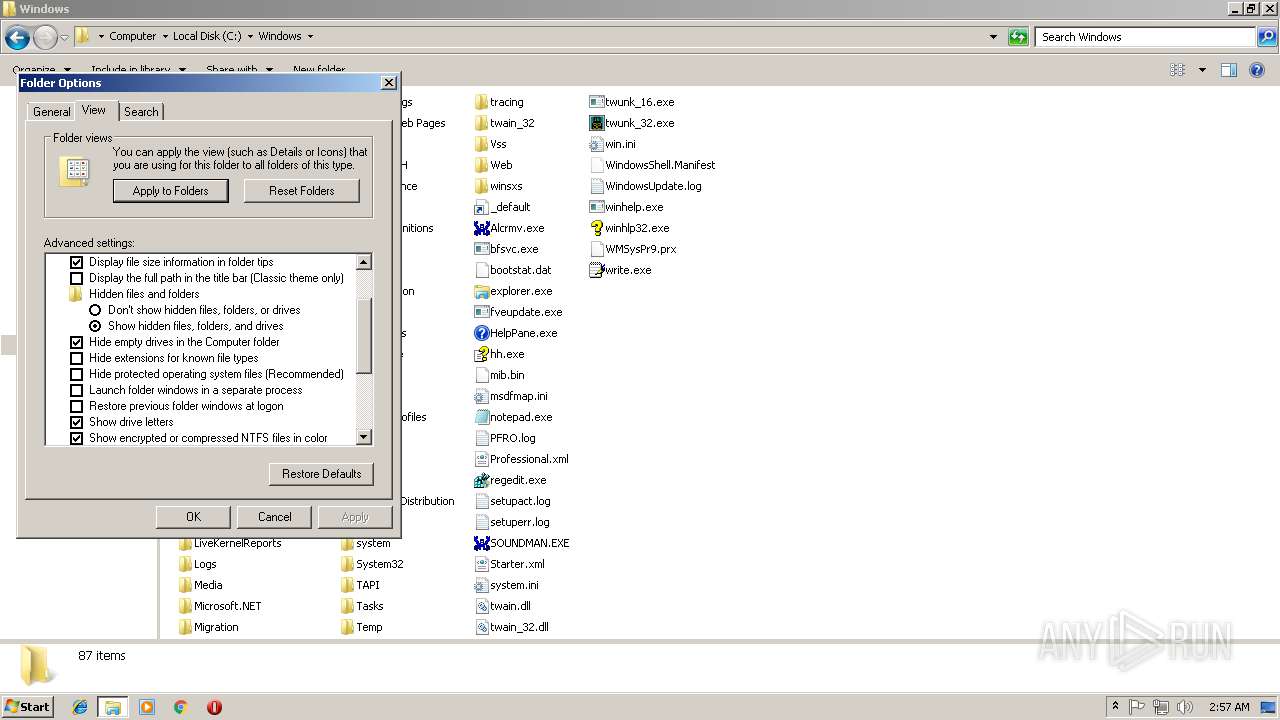Click the Back navigation arrow
Image resolution: width=1280 pixels, height=720 pixels.
point(17,38)
